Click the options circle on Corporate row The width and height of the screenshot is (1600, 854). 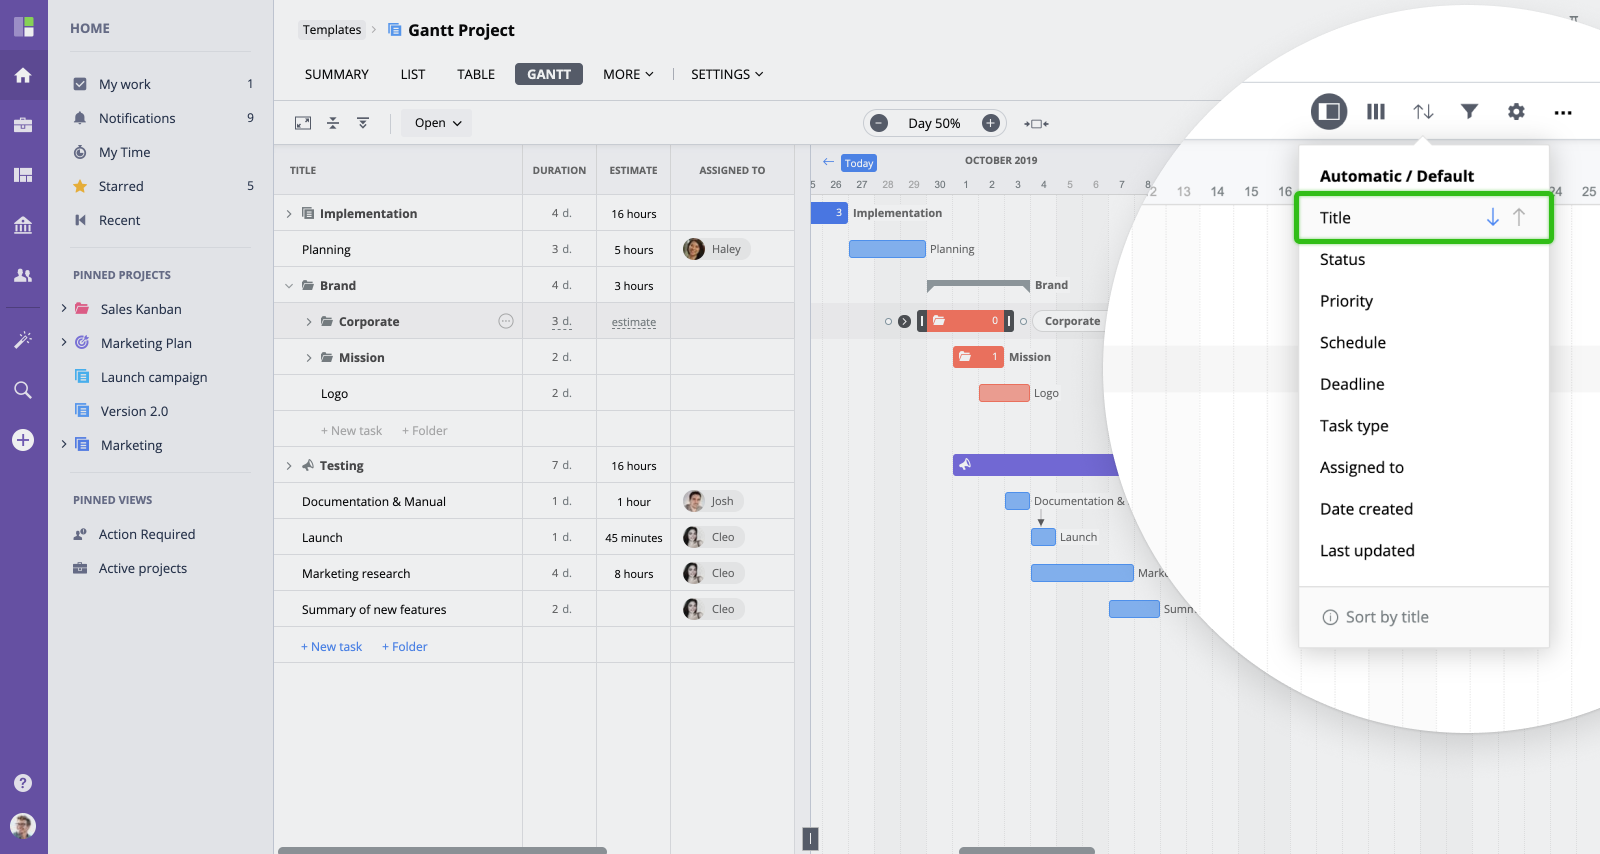pyautogui.click(x=506, y=321)
